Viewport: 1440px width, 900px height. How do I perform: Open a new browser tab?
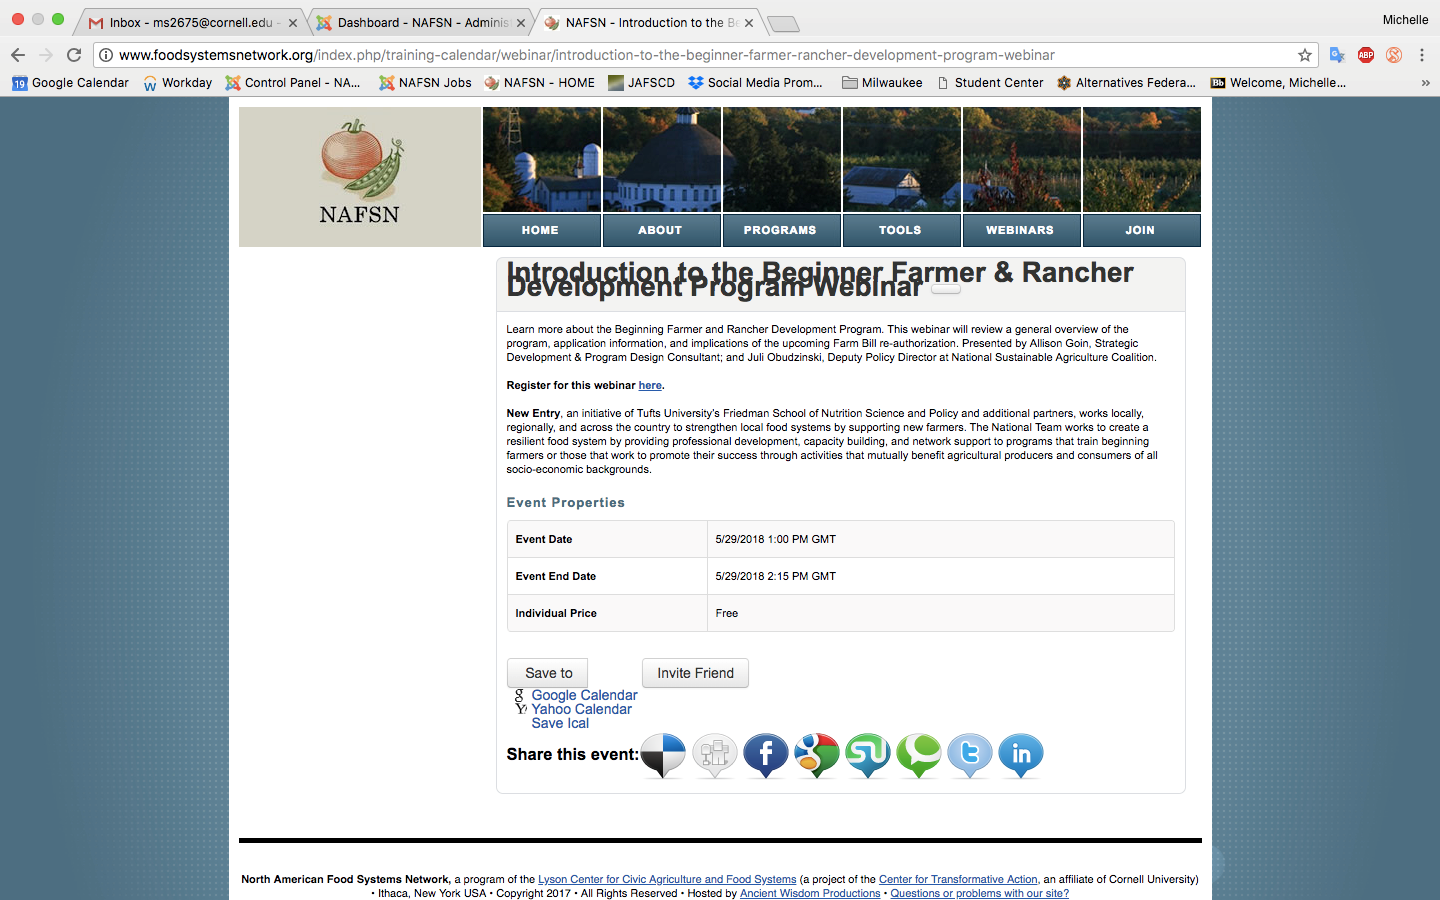783,23
